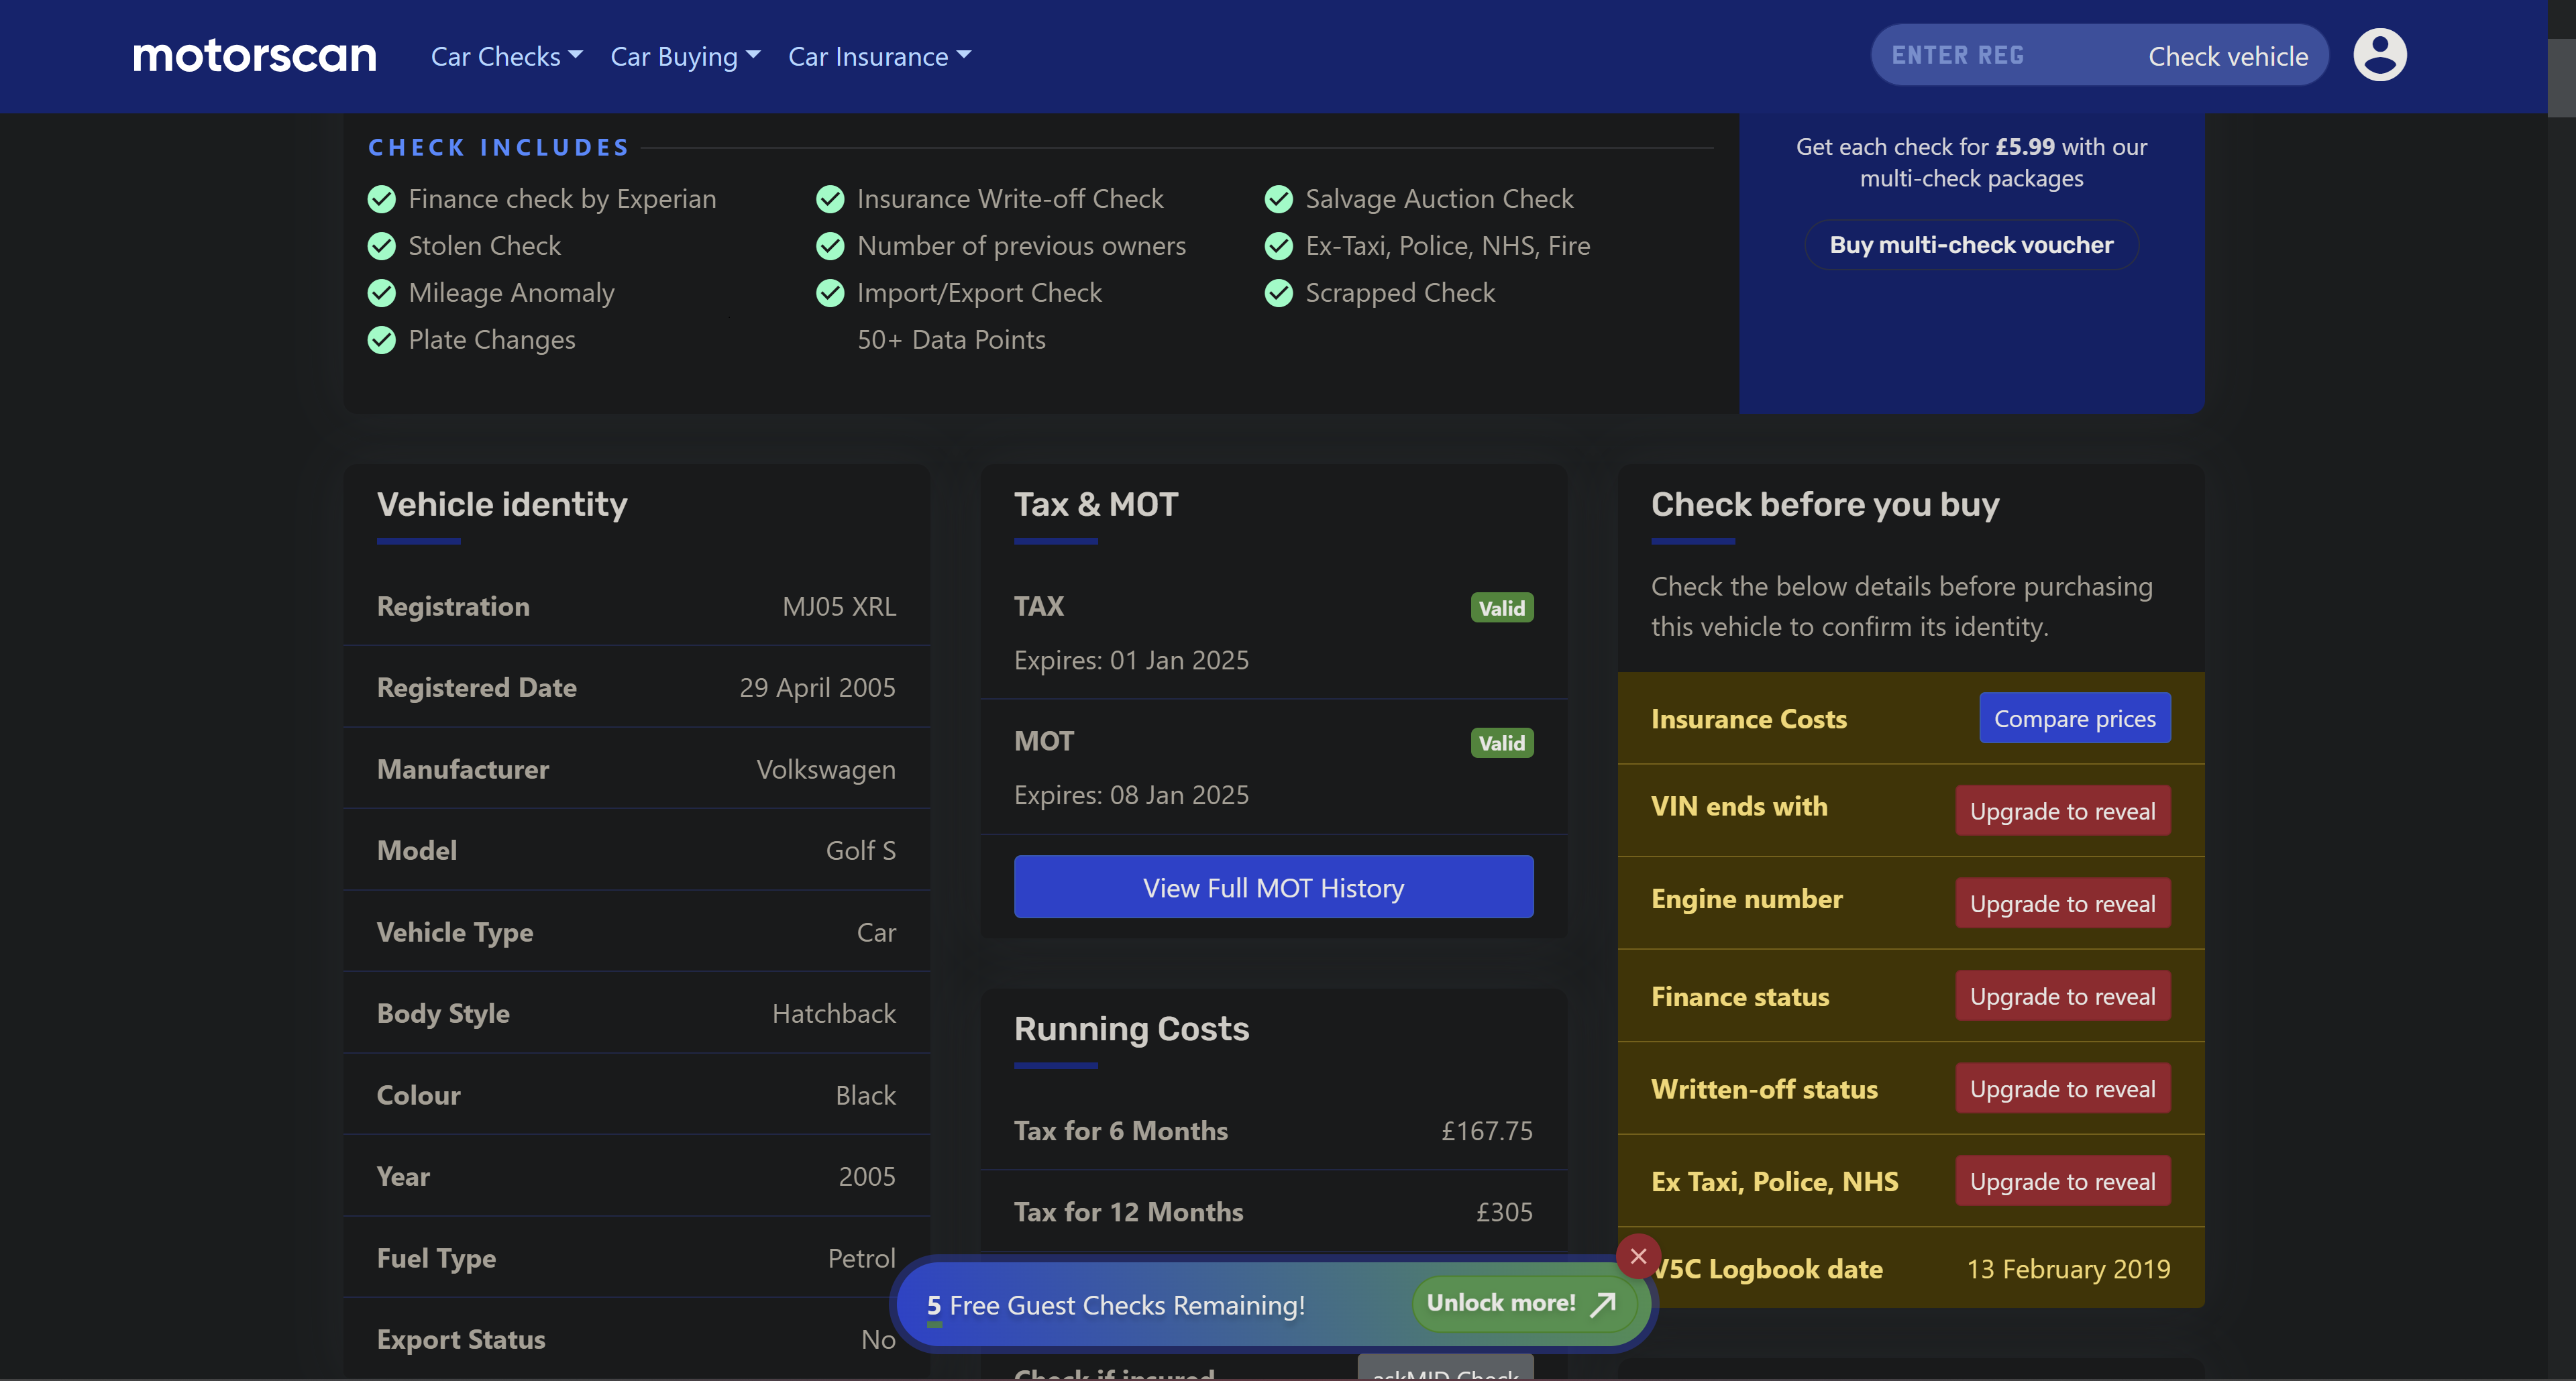The image size is (2576, 1381).
Task: Open the user account profile icon
Action: 2379,55
